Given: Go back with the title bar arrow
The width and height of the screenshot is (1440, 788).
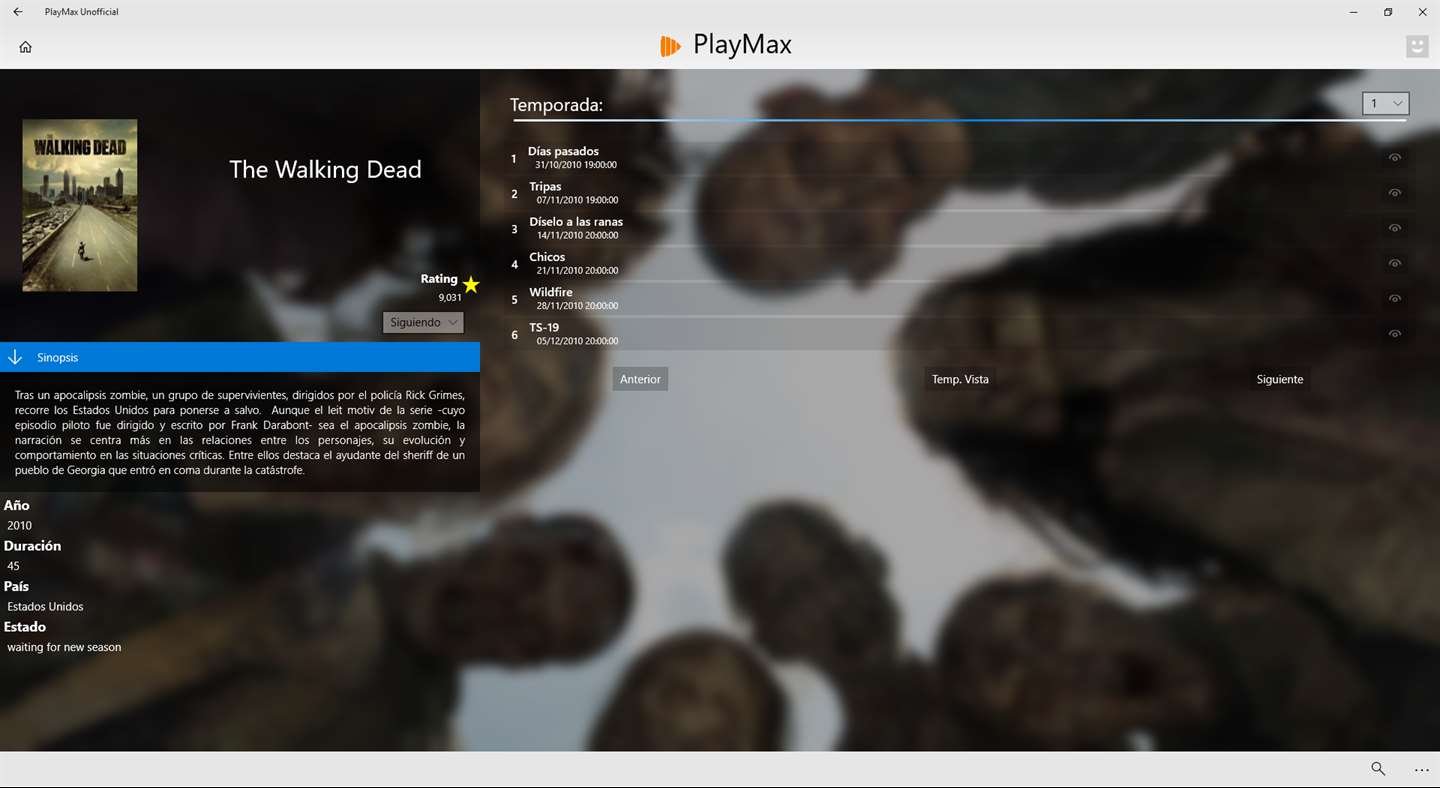Looking at the screenshot, I should [18, 12].
